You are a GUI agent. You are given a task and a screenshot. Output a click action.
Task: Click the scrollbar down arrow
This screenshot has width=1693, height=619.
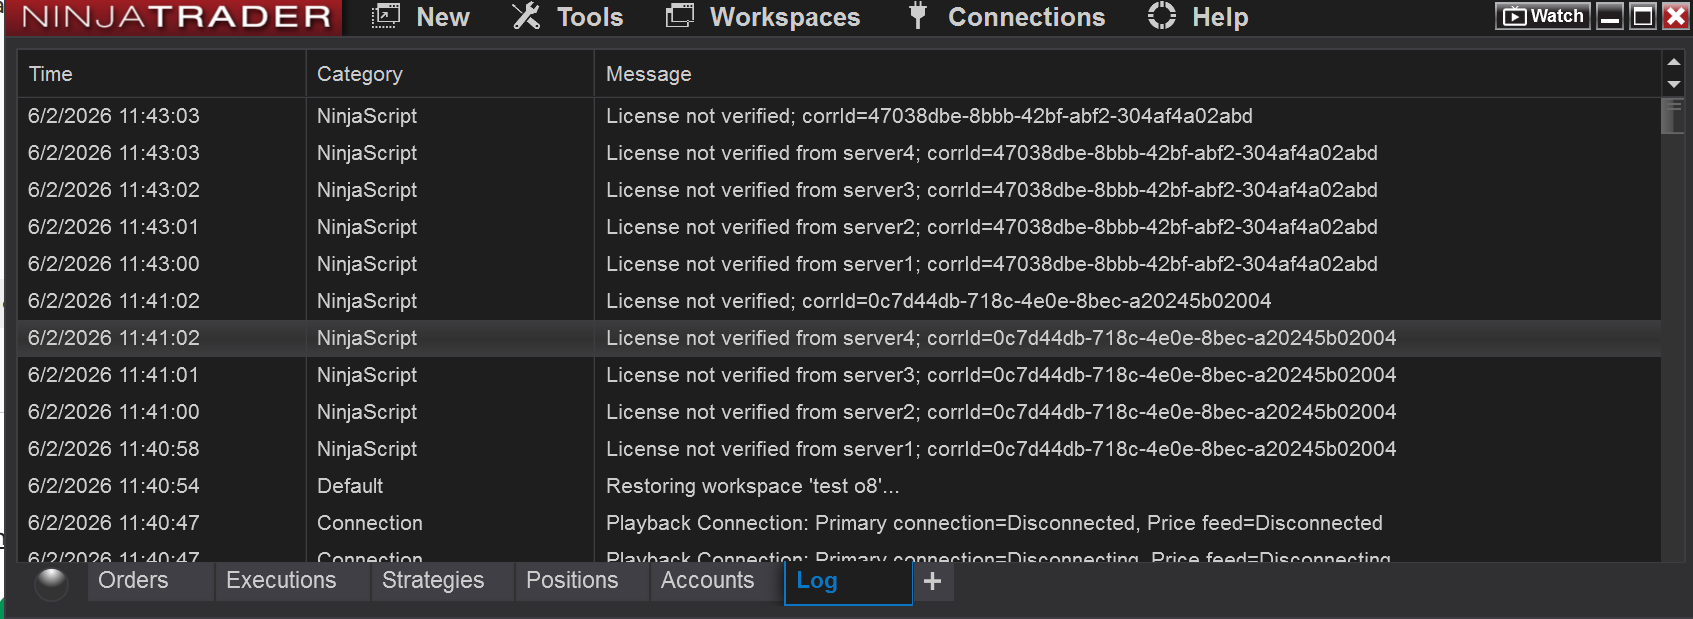coord(1673,85)
